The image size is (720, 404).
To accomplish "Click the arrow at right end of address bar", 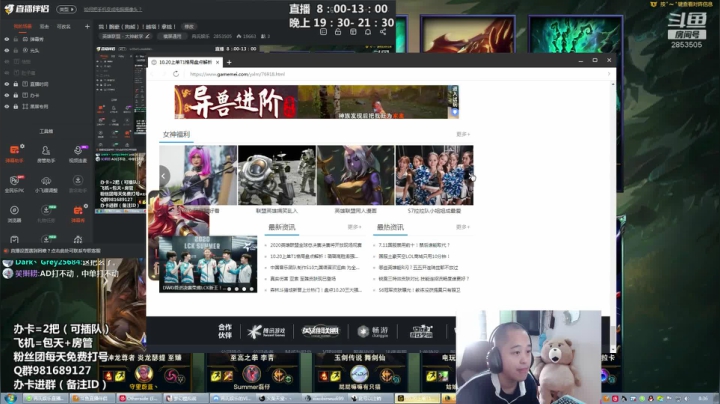I will click(609, 74).
